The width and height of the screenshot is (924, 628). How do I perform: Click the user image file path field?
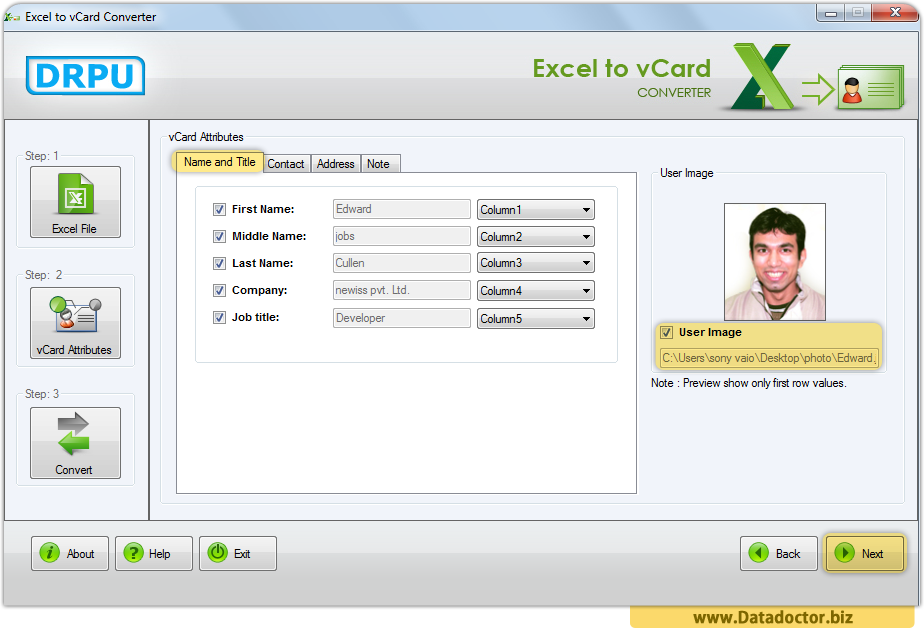click(769, 358)
